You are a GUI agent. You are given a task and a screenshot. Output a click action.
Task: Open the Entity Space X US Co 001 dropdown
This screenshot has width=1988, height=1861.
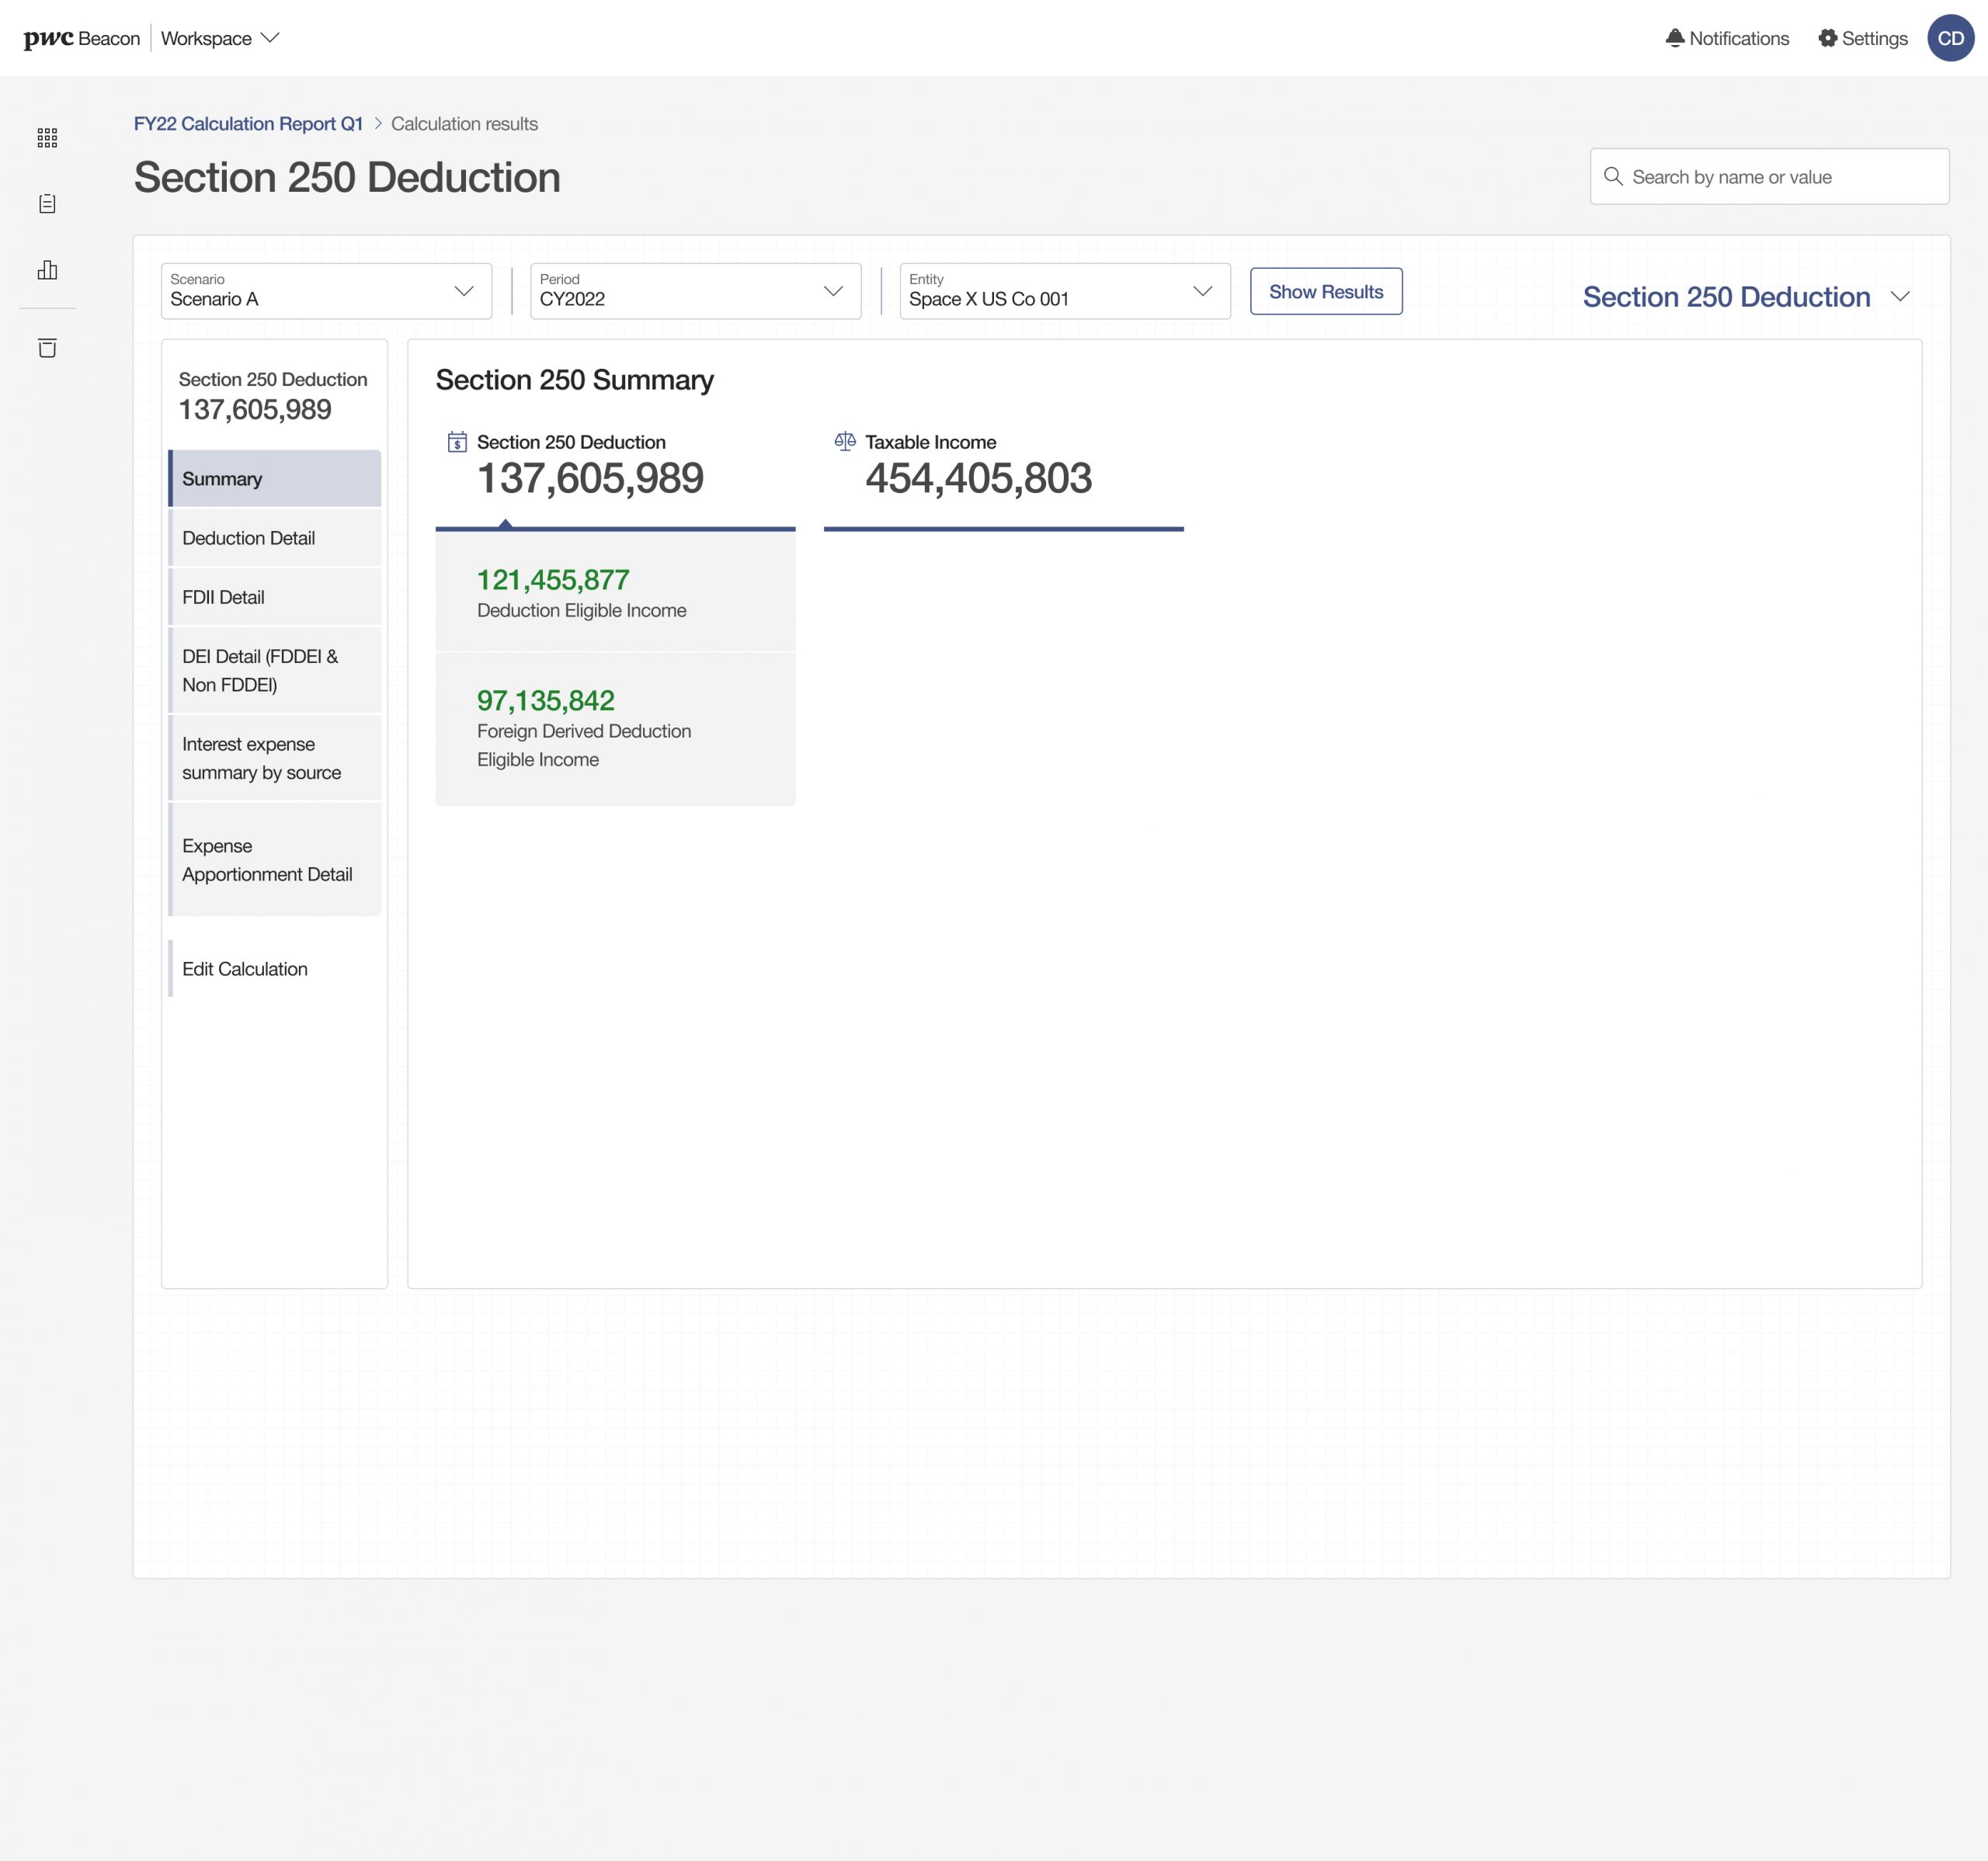pos(1065,291)
